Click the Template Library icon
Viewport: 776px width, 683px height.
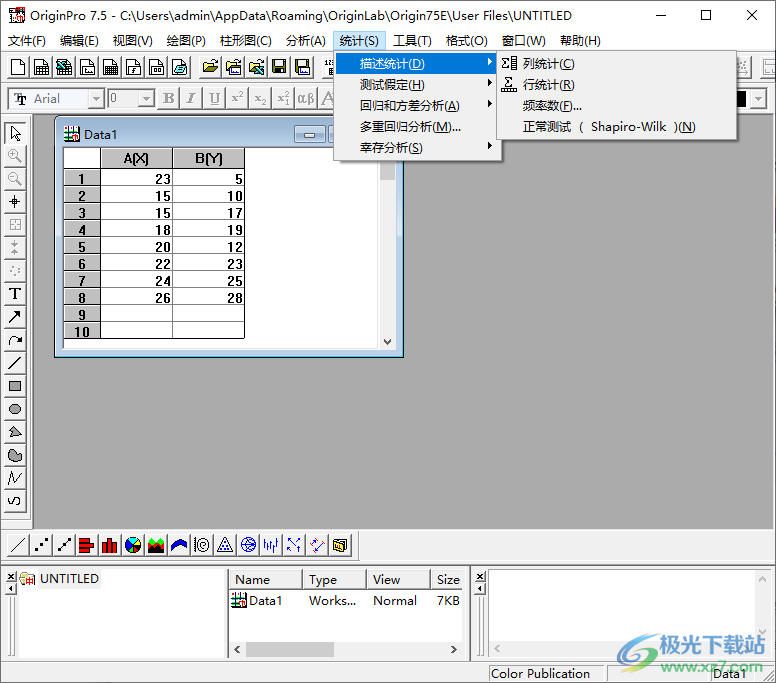coord(340,545)
